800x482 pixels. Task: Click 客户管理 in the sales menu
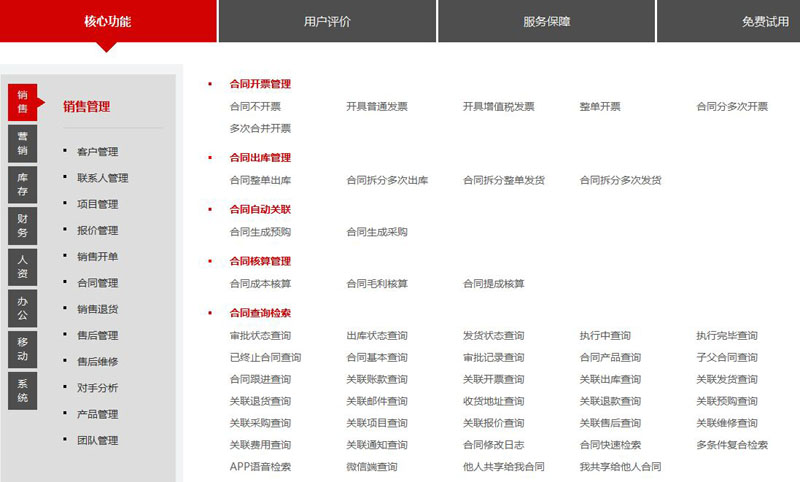point(97,152)
